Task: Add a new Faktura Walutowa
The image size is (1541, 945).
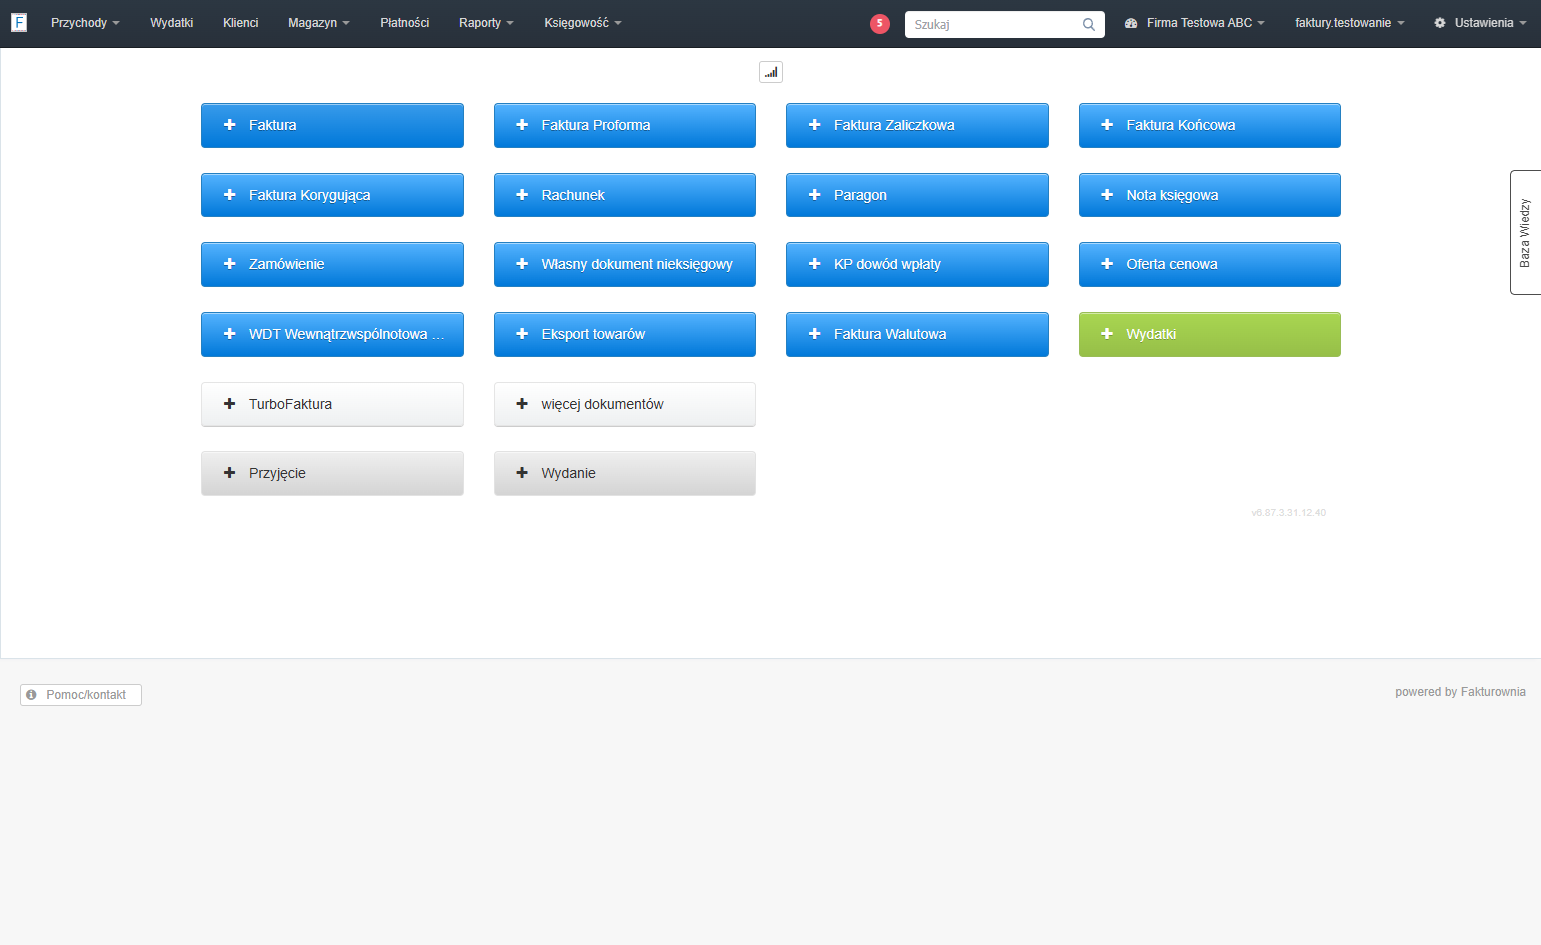Action: [917, 334]
